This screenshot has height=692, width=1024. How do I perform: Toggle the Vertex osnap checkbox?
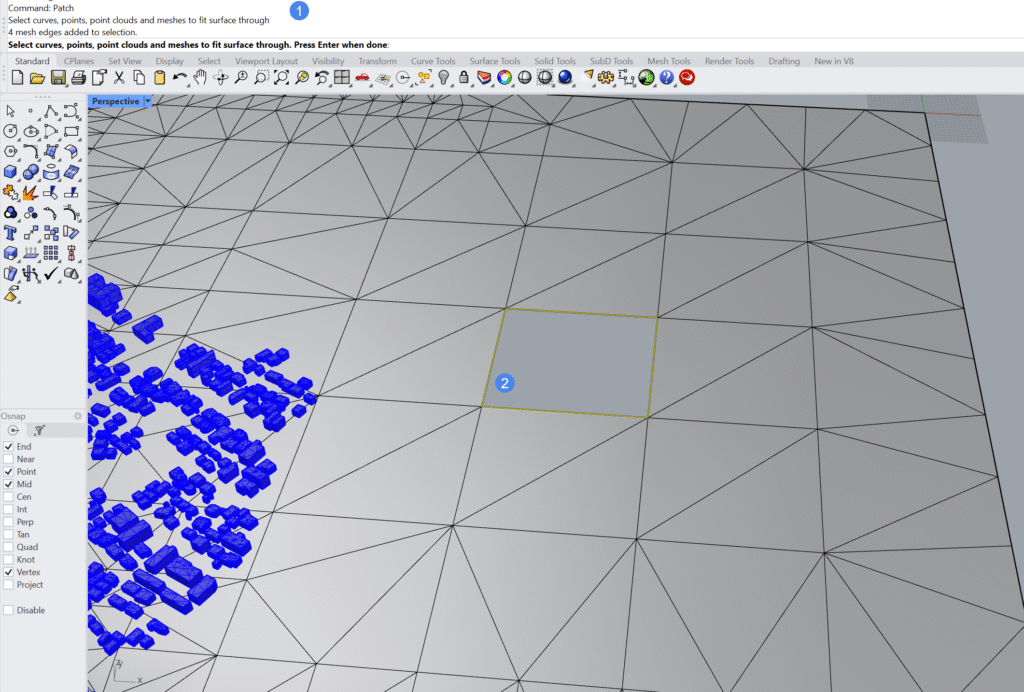pos(9,572)
